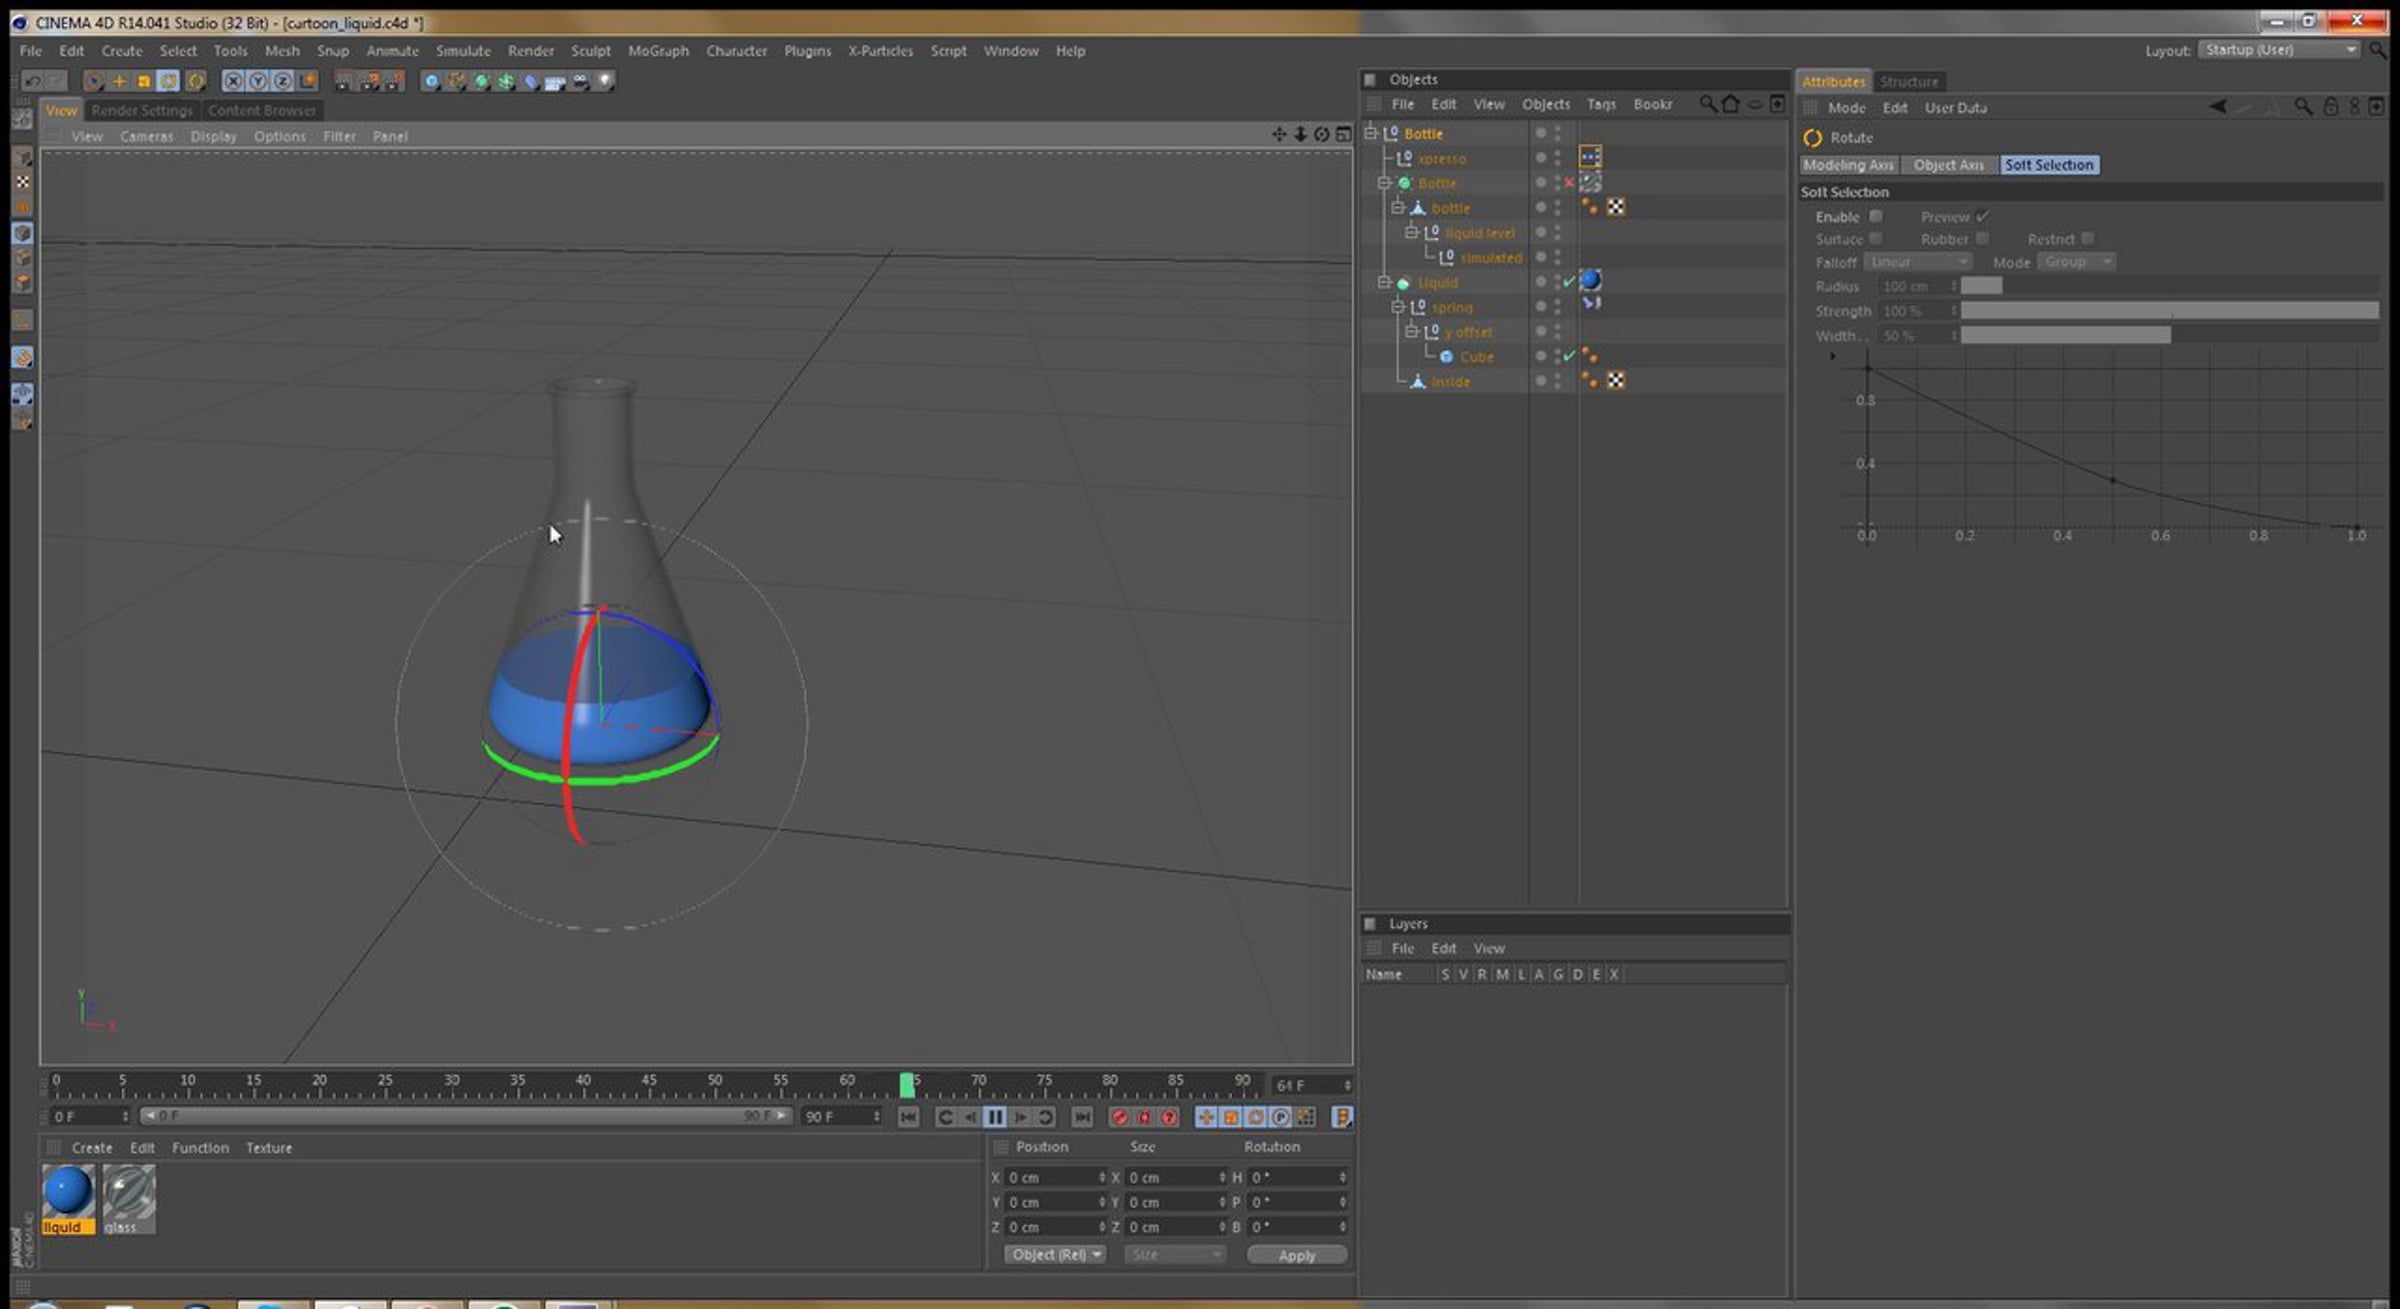The width and height of the screenshot is (2400, 1309).
Task: Switch to the Content Browser tab
Action: 262,110
